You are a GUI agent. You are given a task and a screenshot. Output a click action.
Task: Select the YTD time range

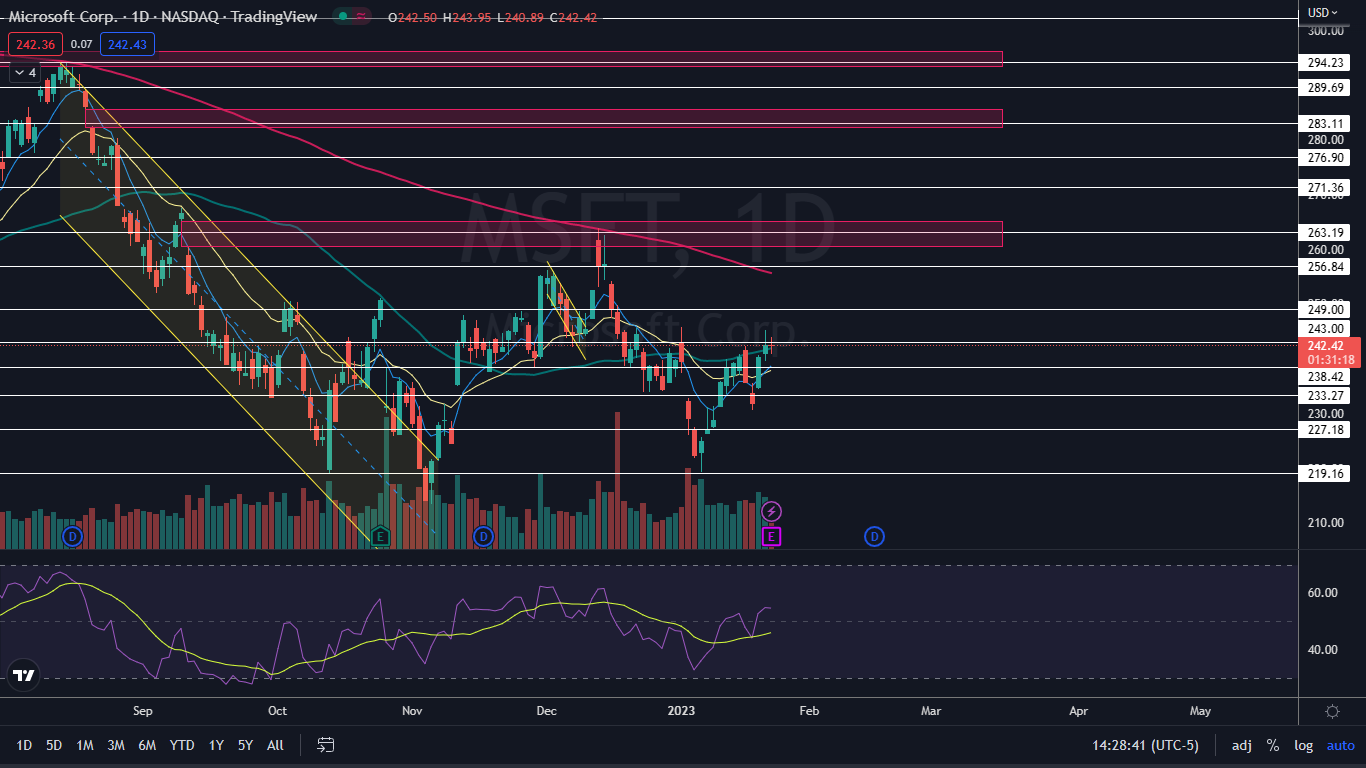[x=182, y=745]
